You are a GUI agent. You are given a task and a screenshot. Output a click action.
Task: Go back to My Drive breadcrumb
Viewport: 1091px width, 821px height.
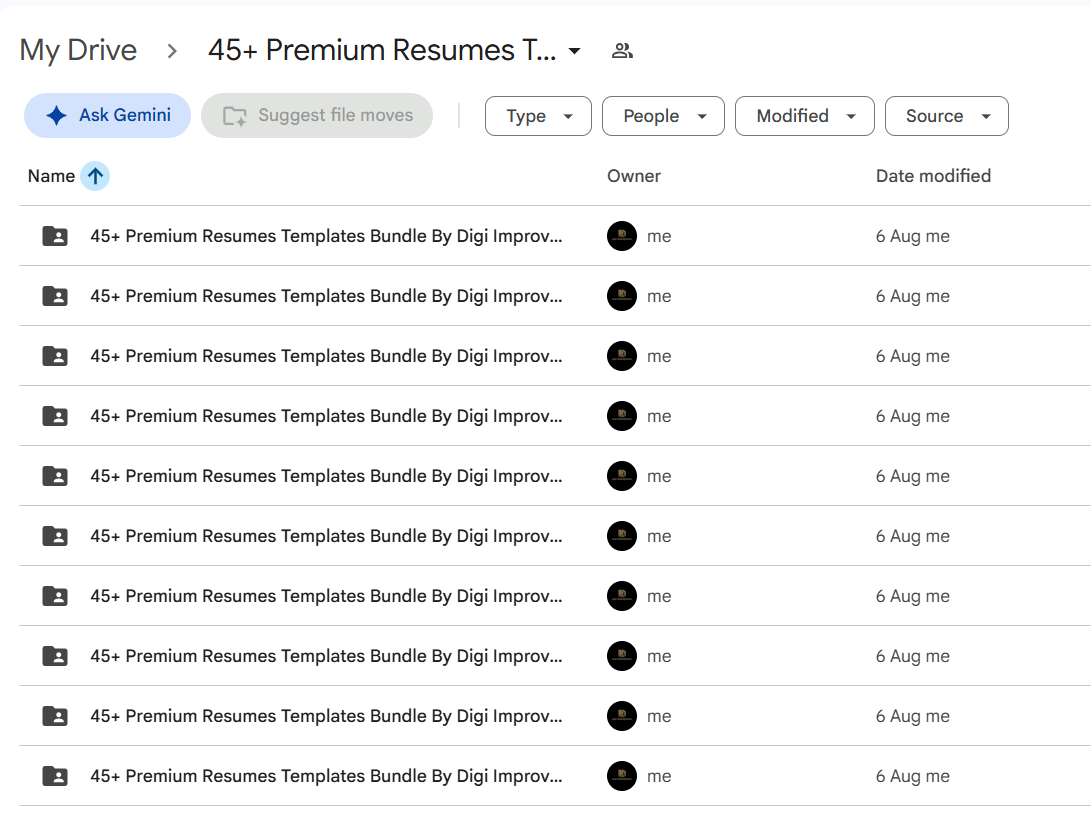click(78, 51)
